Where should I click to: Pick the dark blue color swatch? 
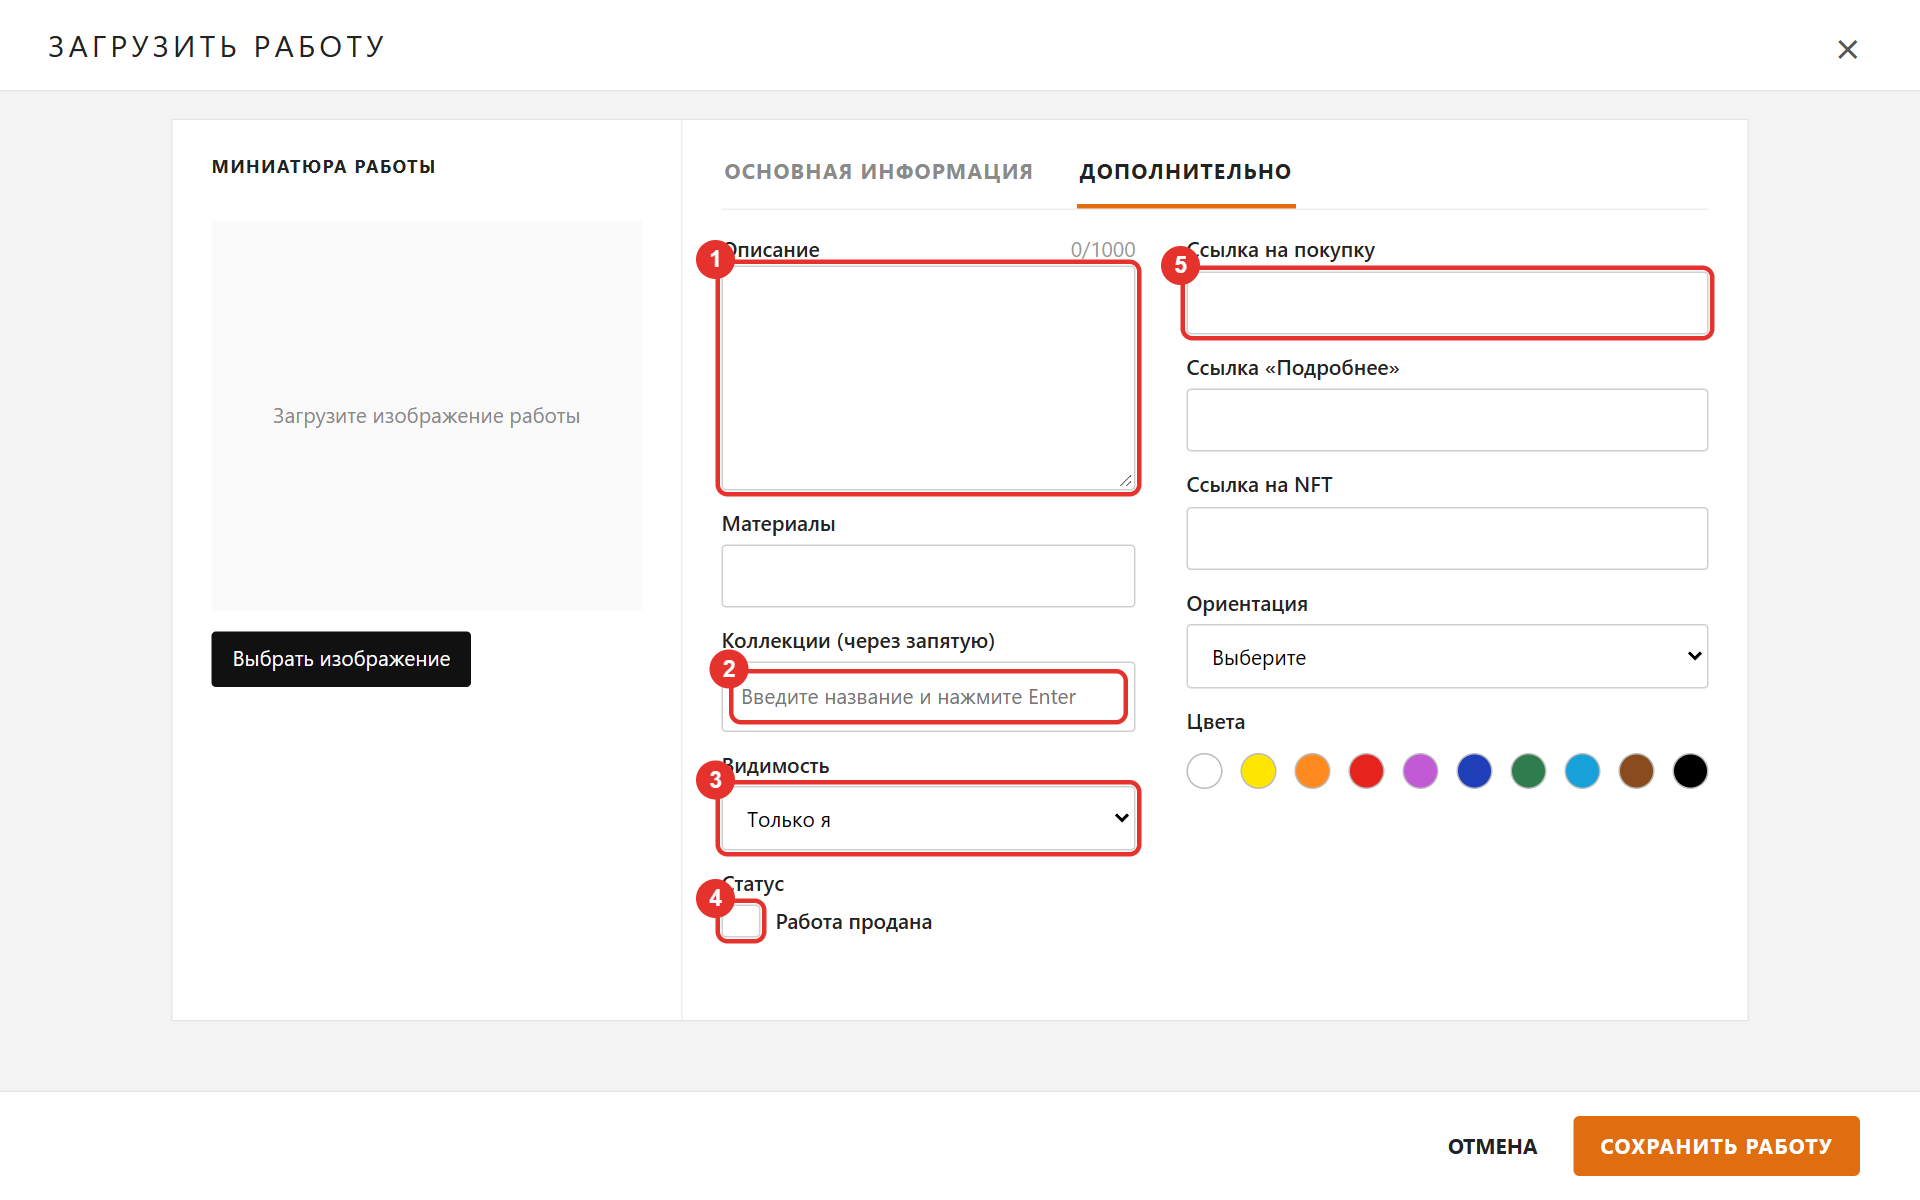pyautogui.click(x=1474, y=771)
